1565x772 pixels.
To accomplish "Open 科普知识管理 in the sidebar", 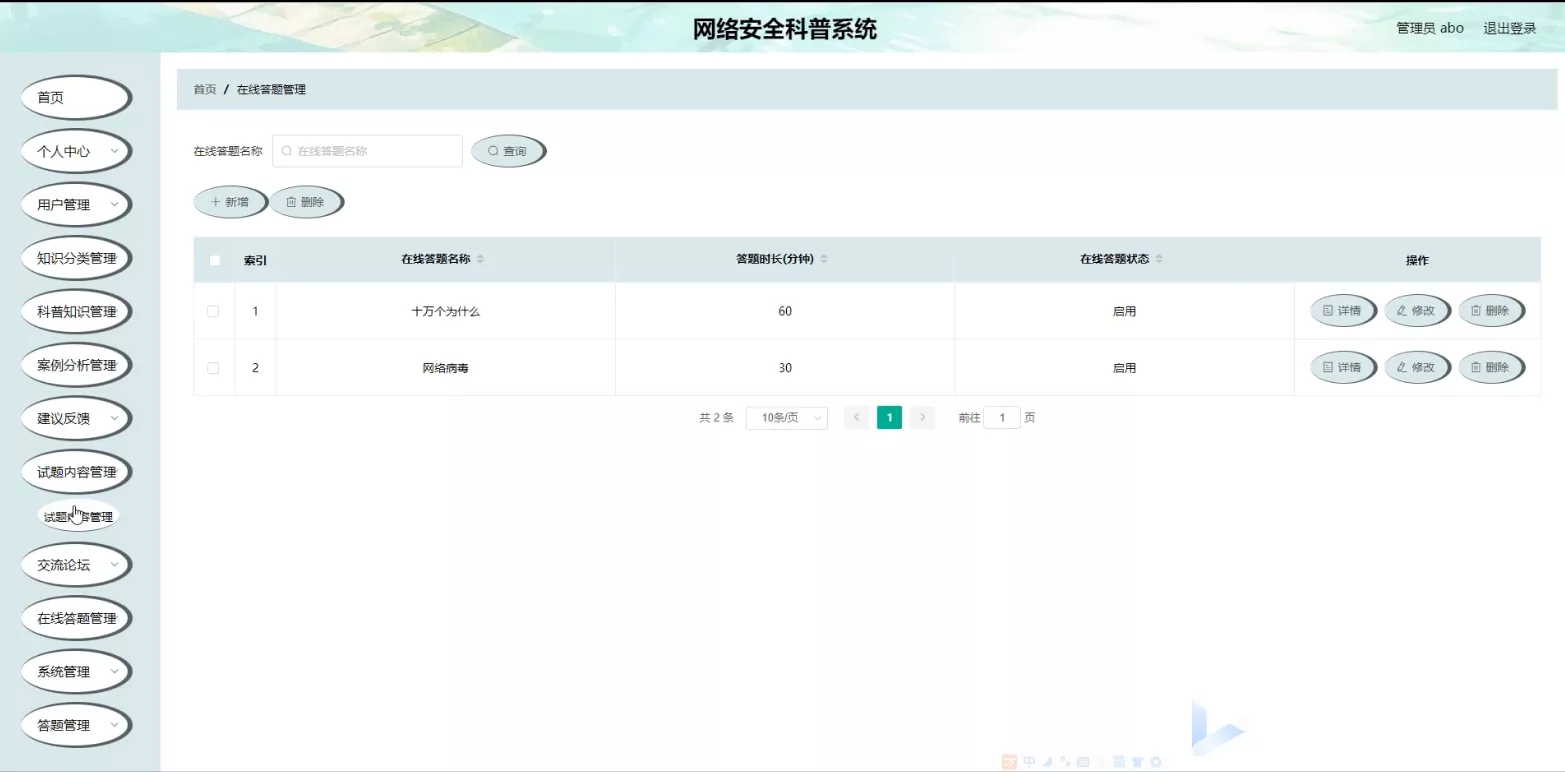I will pos(75,311).
